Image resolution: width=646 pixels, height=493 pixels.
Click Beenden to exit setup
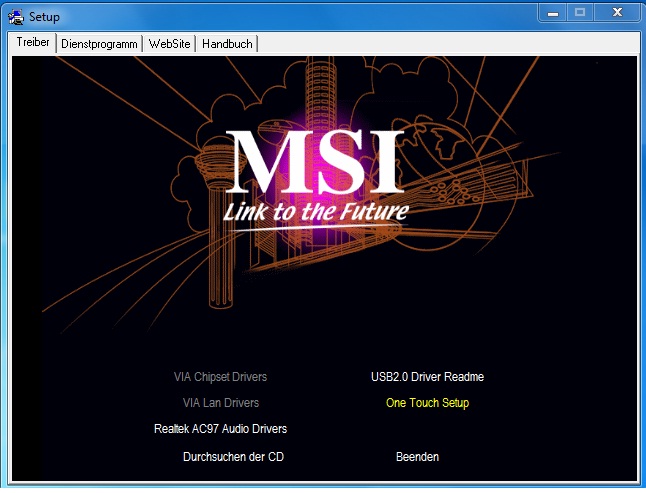point(417,457)
